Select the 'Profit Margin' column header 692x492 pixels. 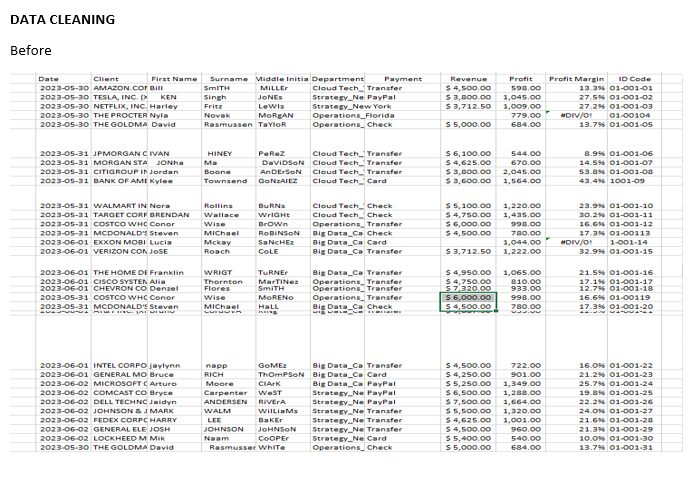pos(576,79)
